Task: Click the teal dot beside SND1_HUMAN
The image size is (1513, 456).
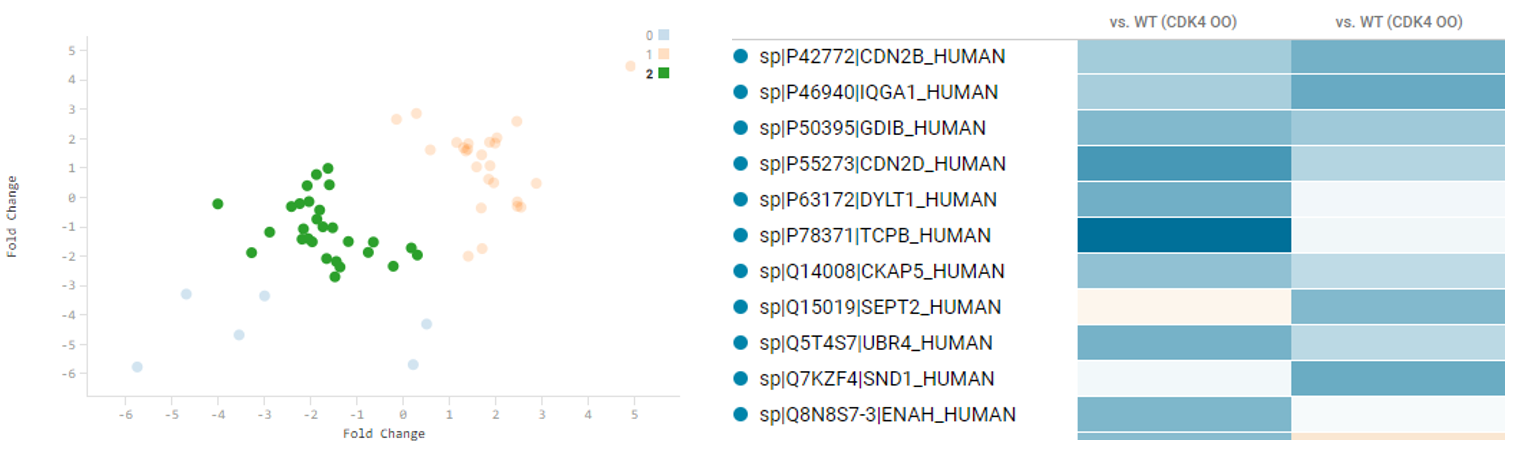Action: pos(741,379)
